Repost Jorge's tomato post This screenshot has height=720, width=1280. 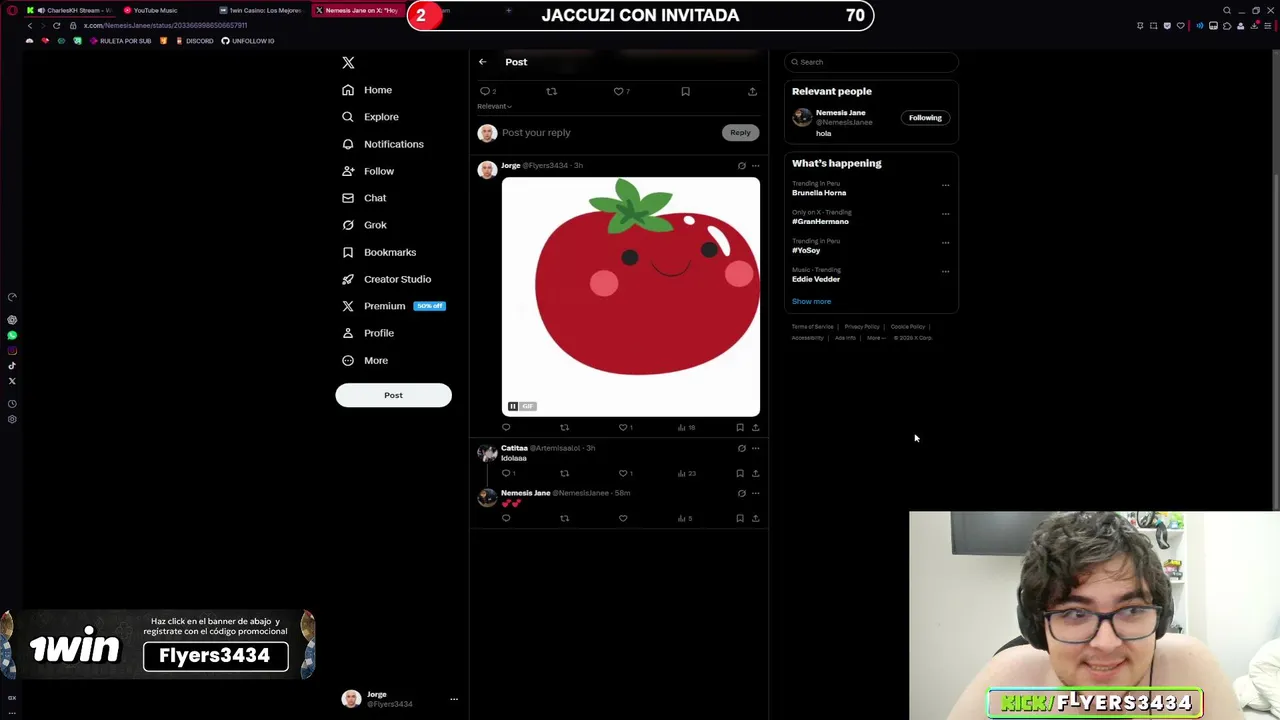pyautogui.click(x=564, y=428)
